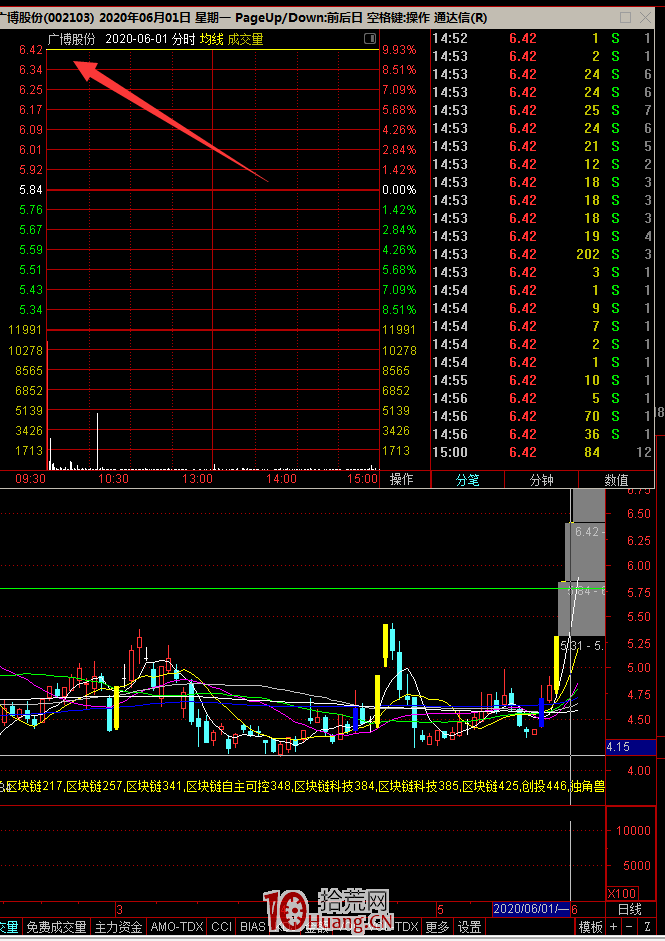The height and width of the screenshot is (941, 665).
Task: Zoom in with the plus button in bottom bar
Action: [613, 927]
